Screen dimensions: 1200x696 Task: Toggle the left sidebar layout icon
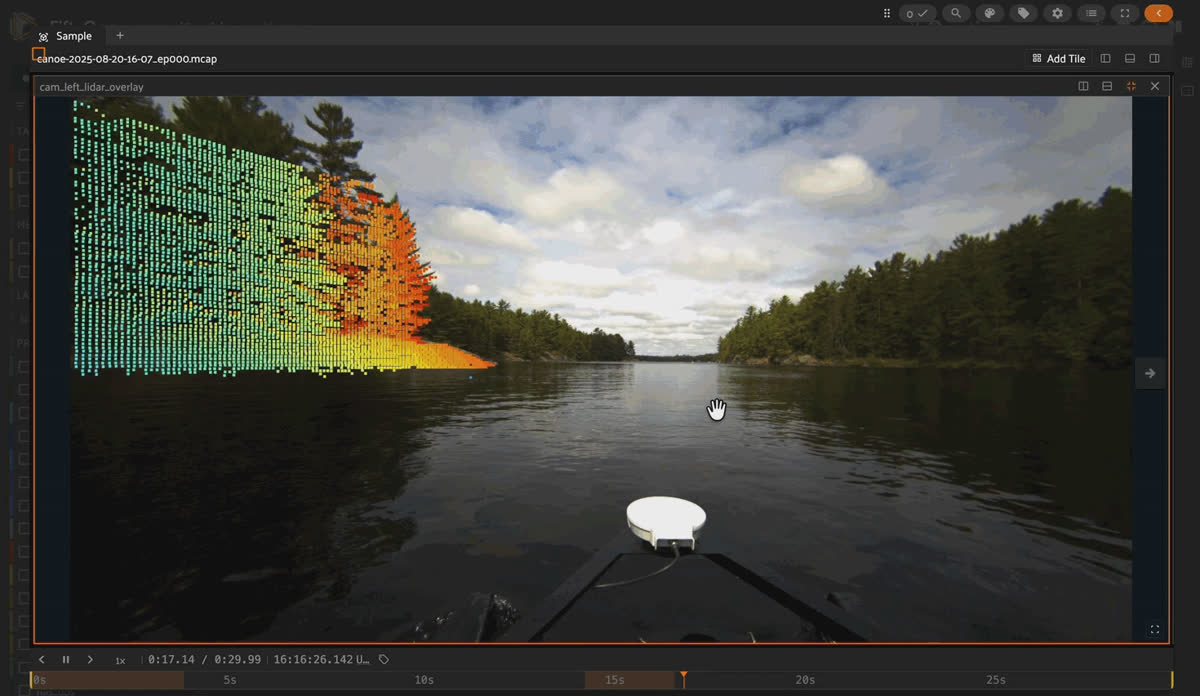click(1105, 59)
